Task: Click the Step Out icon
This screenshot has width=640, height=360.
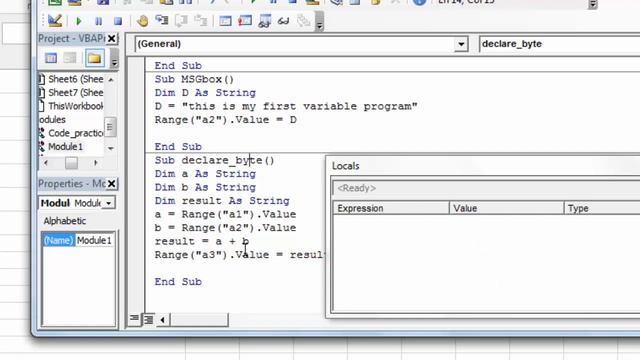Action: 200,20
